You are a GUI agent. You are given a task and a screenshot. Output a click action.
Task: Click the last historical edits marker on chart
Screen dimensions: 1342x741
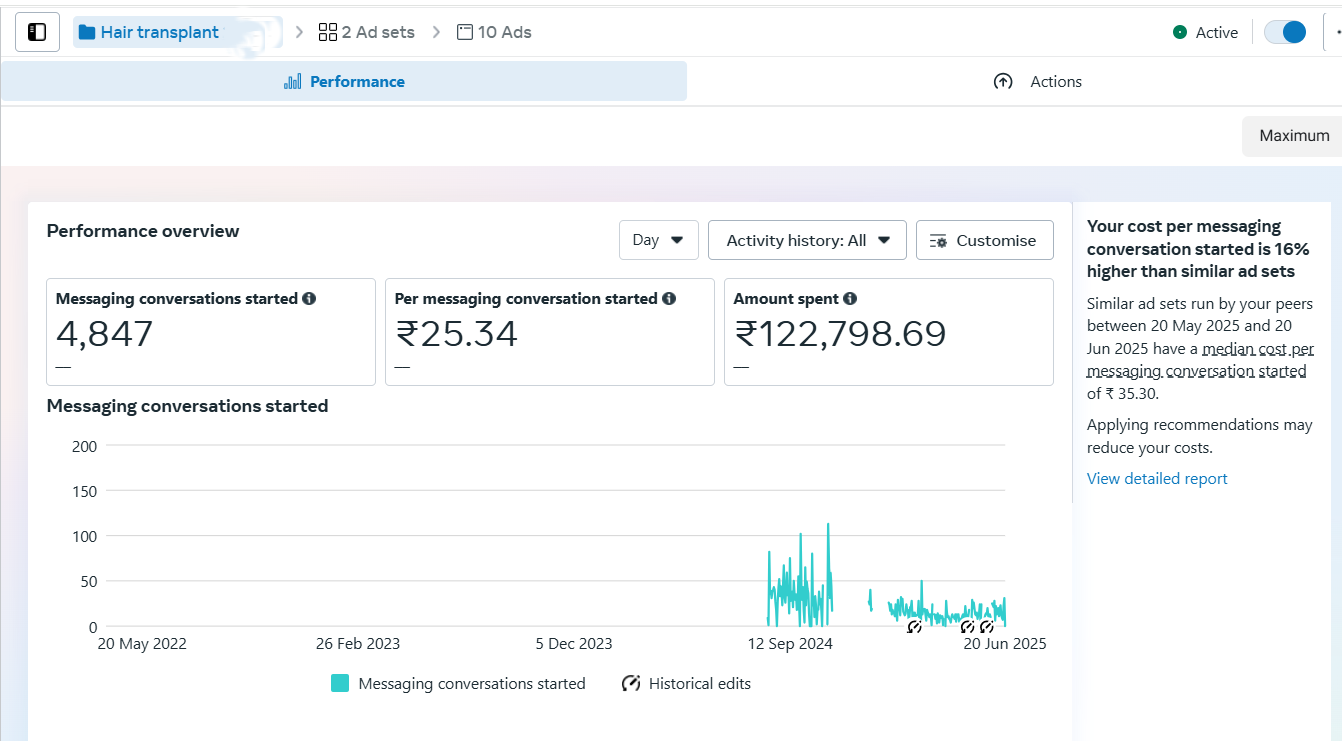pos(986,627)
